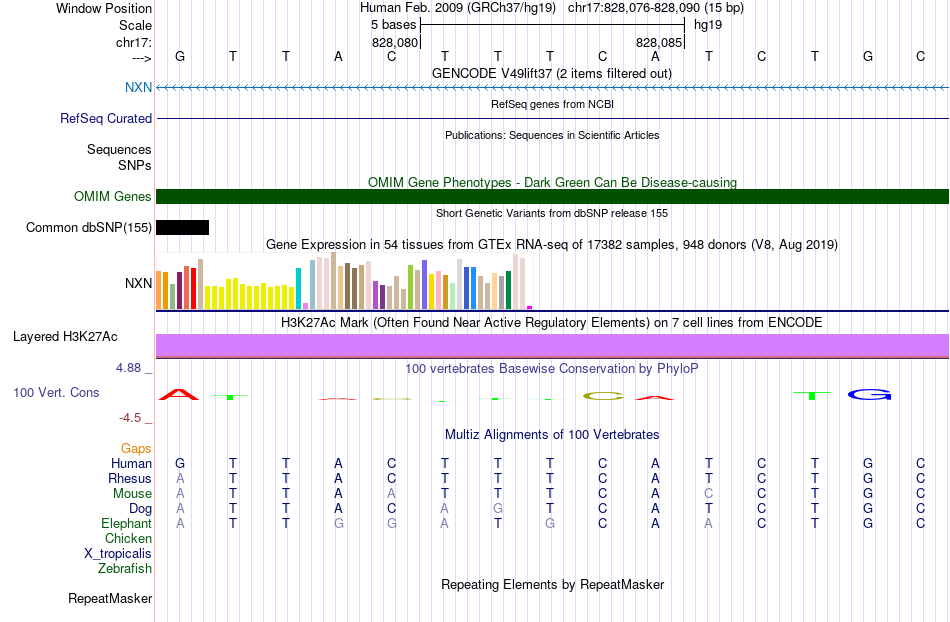Click the -4.5 lower conservation scale value
The width and height of the screenshot is (950, 622).
click(130, 418)
